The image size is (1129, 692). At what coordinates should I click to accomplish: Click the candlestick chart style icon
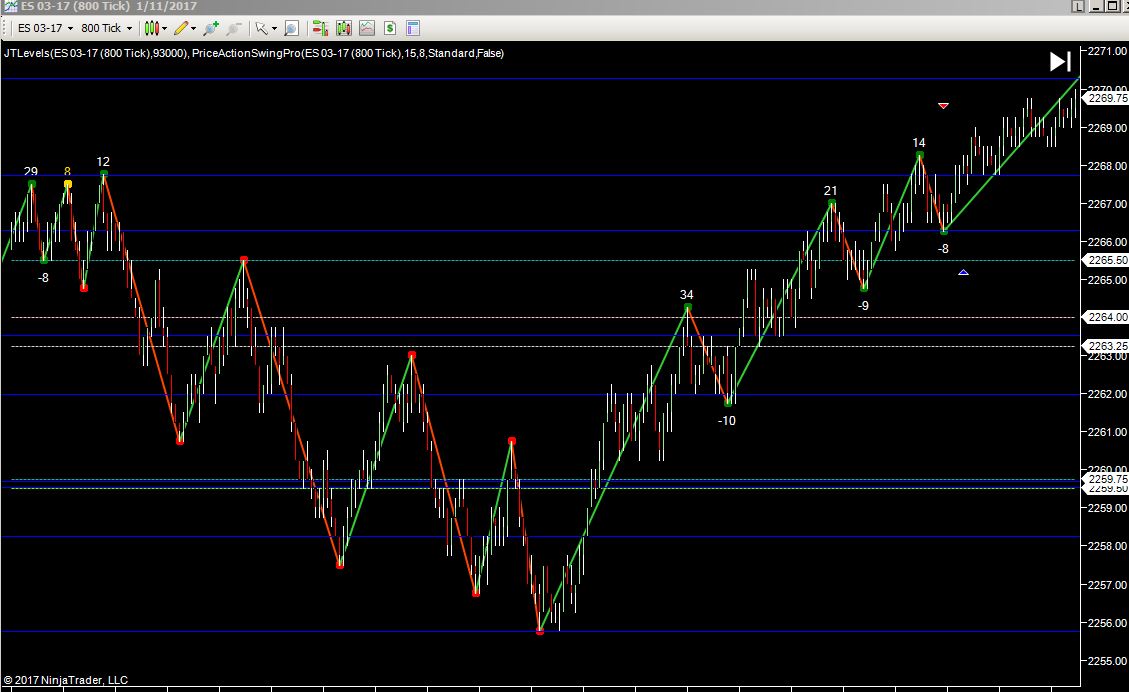coord(151,28)
